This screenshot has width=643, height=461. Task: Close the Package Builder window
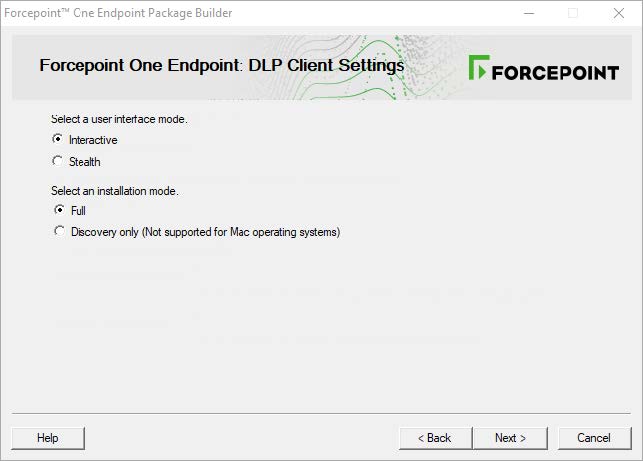[619, 13]
